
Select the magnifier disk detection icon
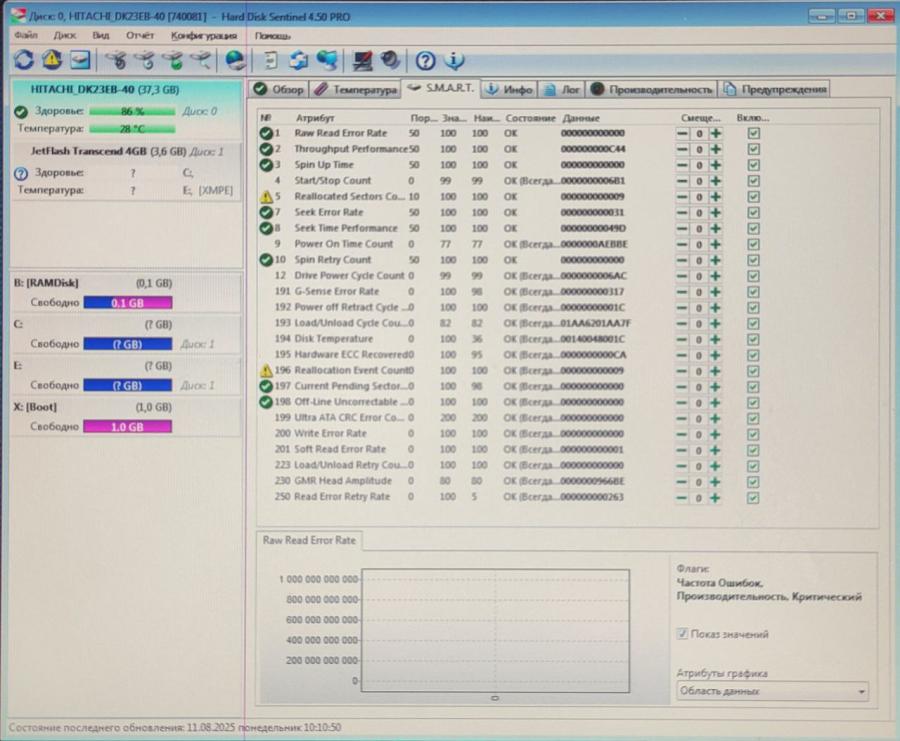pyautogui.click(x=201, y=60)
